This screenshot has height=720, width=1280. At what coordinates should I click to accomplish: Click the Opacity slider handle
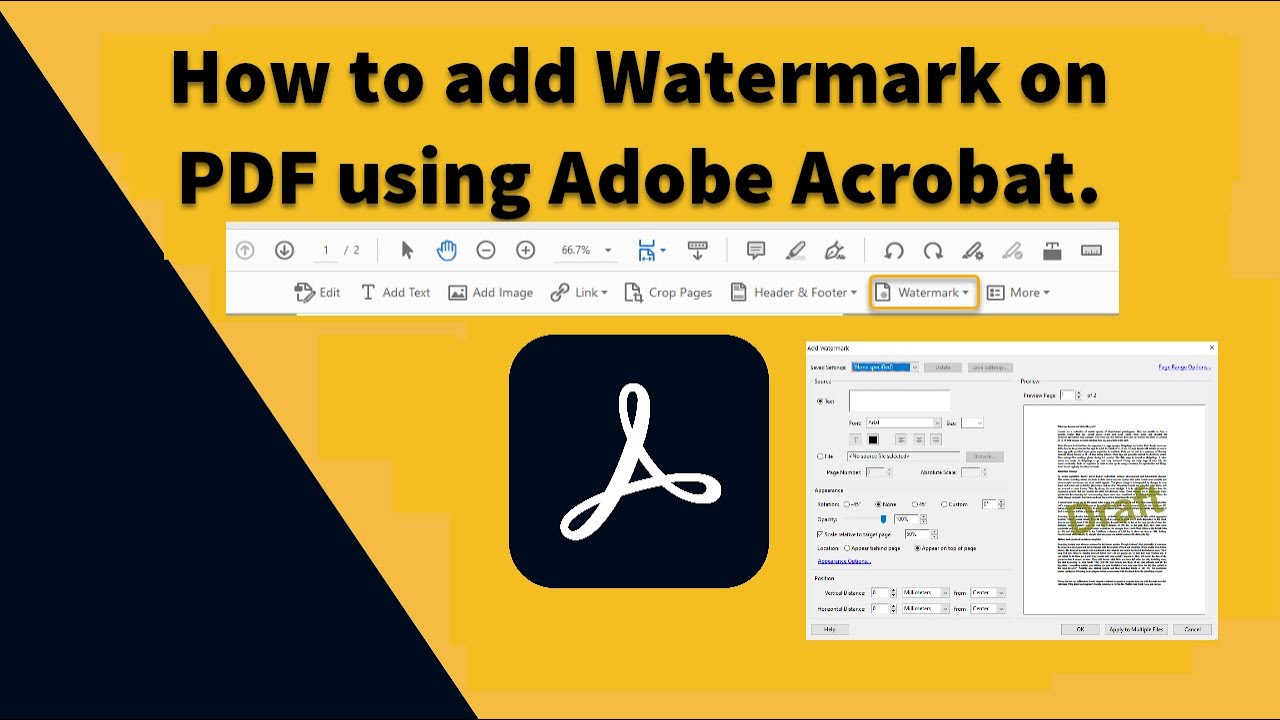[883, 519]
